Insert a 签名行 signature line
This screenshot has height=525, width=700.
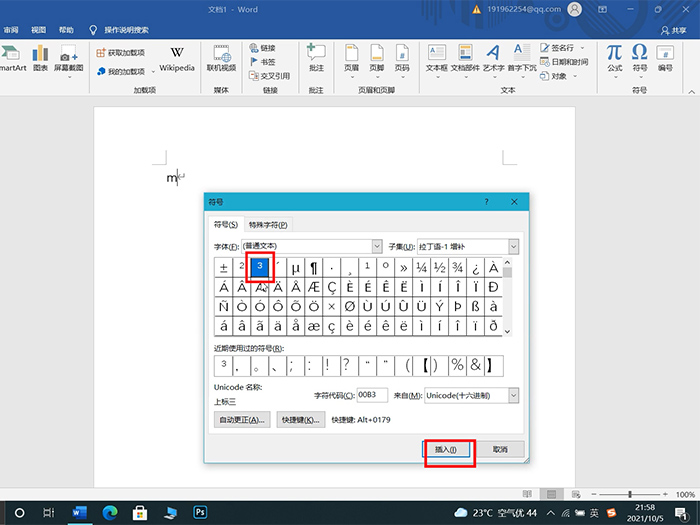pos(557,48)
